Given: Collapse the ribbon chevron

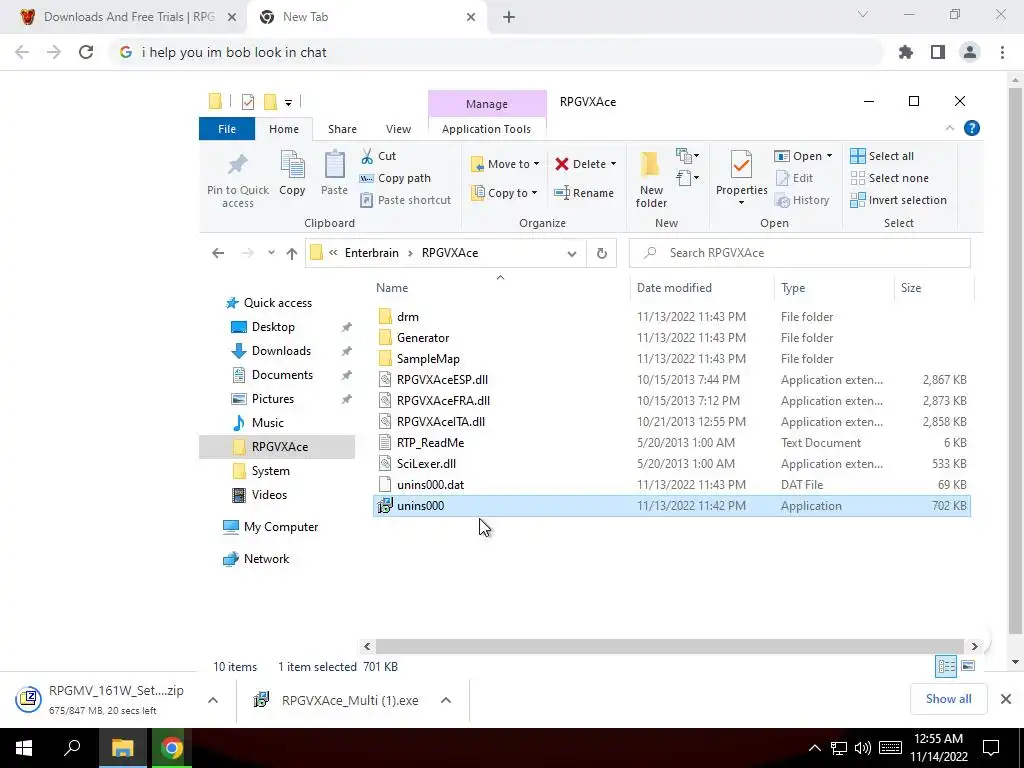Looking at the screenshot, I should 950,129.
